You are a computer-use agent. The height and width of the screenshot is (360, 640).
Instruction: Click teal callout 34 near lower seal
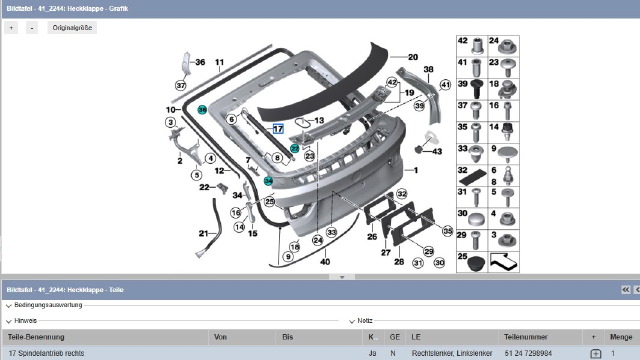268,180
